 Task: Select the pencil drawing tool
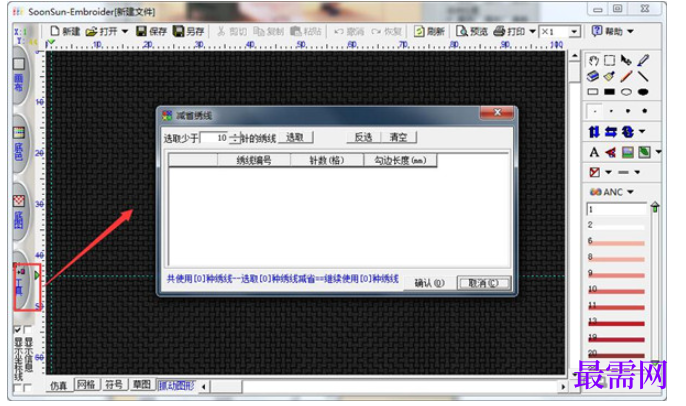point(643,60)
